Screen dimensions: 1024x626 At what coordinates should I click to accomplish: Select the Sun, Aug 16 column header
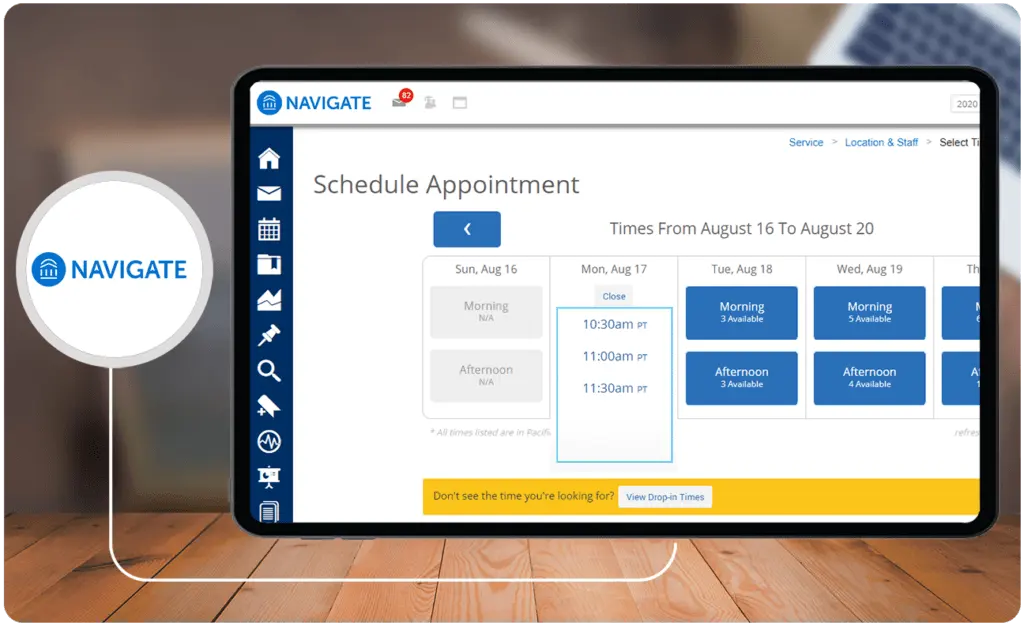486,269
